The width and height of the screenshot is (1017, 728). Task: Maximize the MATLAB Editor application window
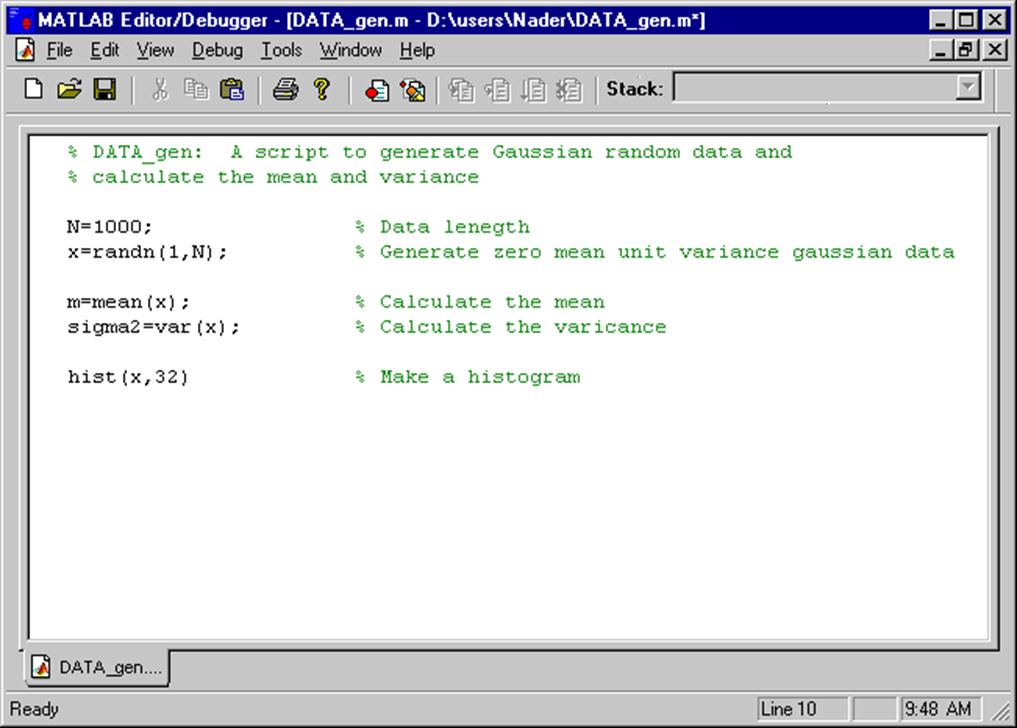coord(966,20)
